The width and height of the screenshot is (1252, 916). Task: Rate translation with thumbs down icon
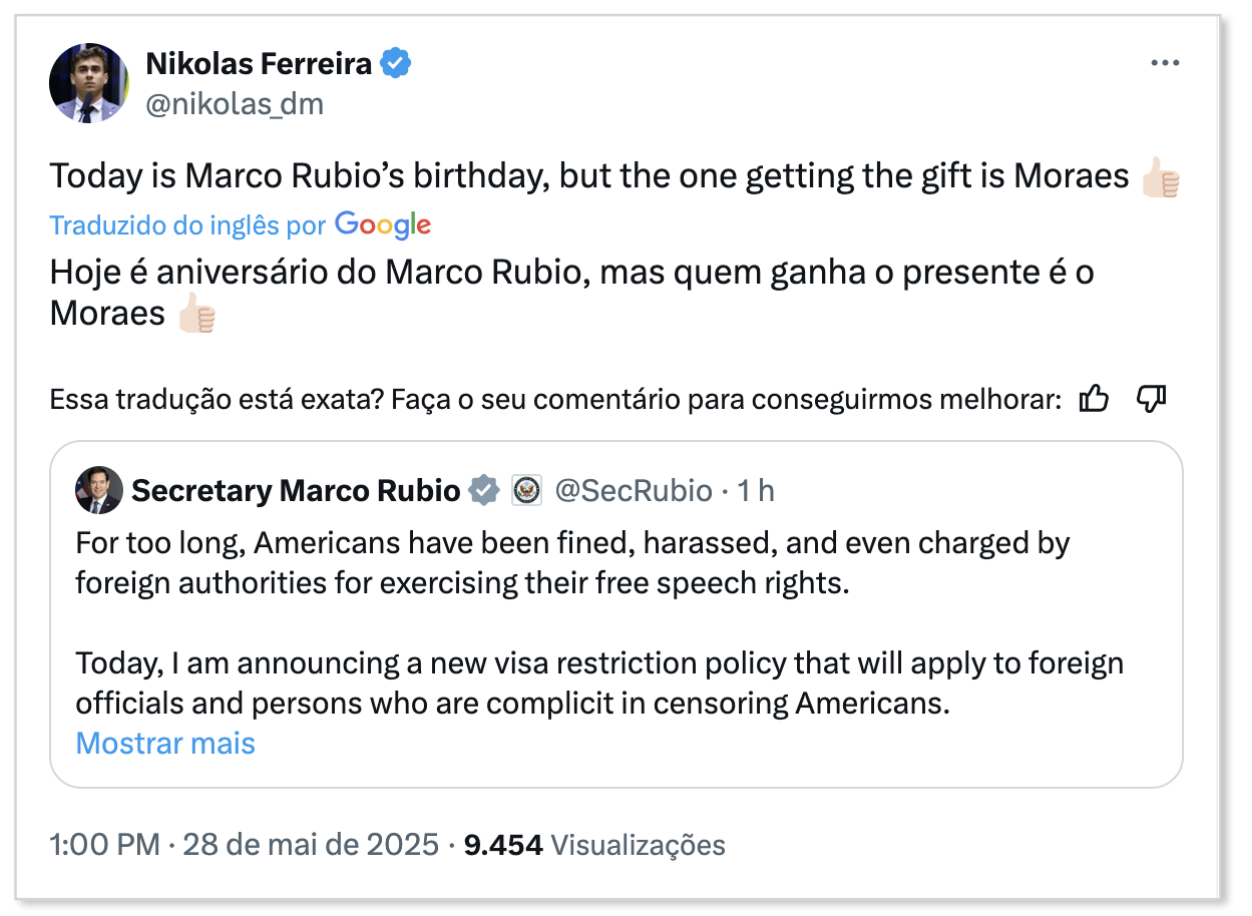[x=1152, y=400]
